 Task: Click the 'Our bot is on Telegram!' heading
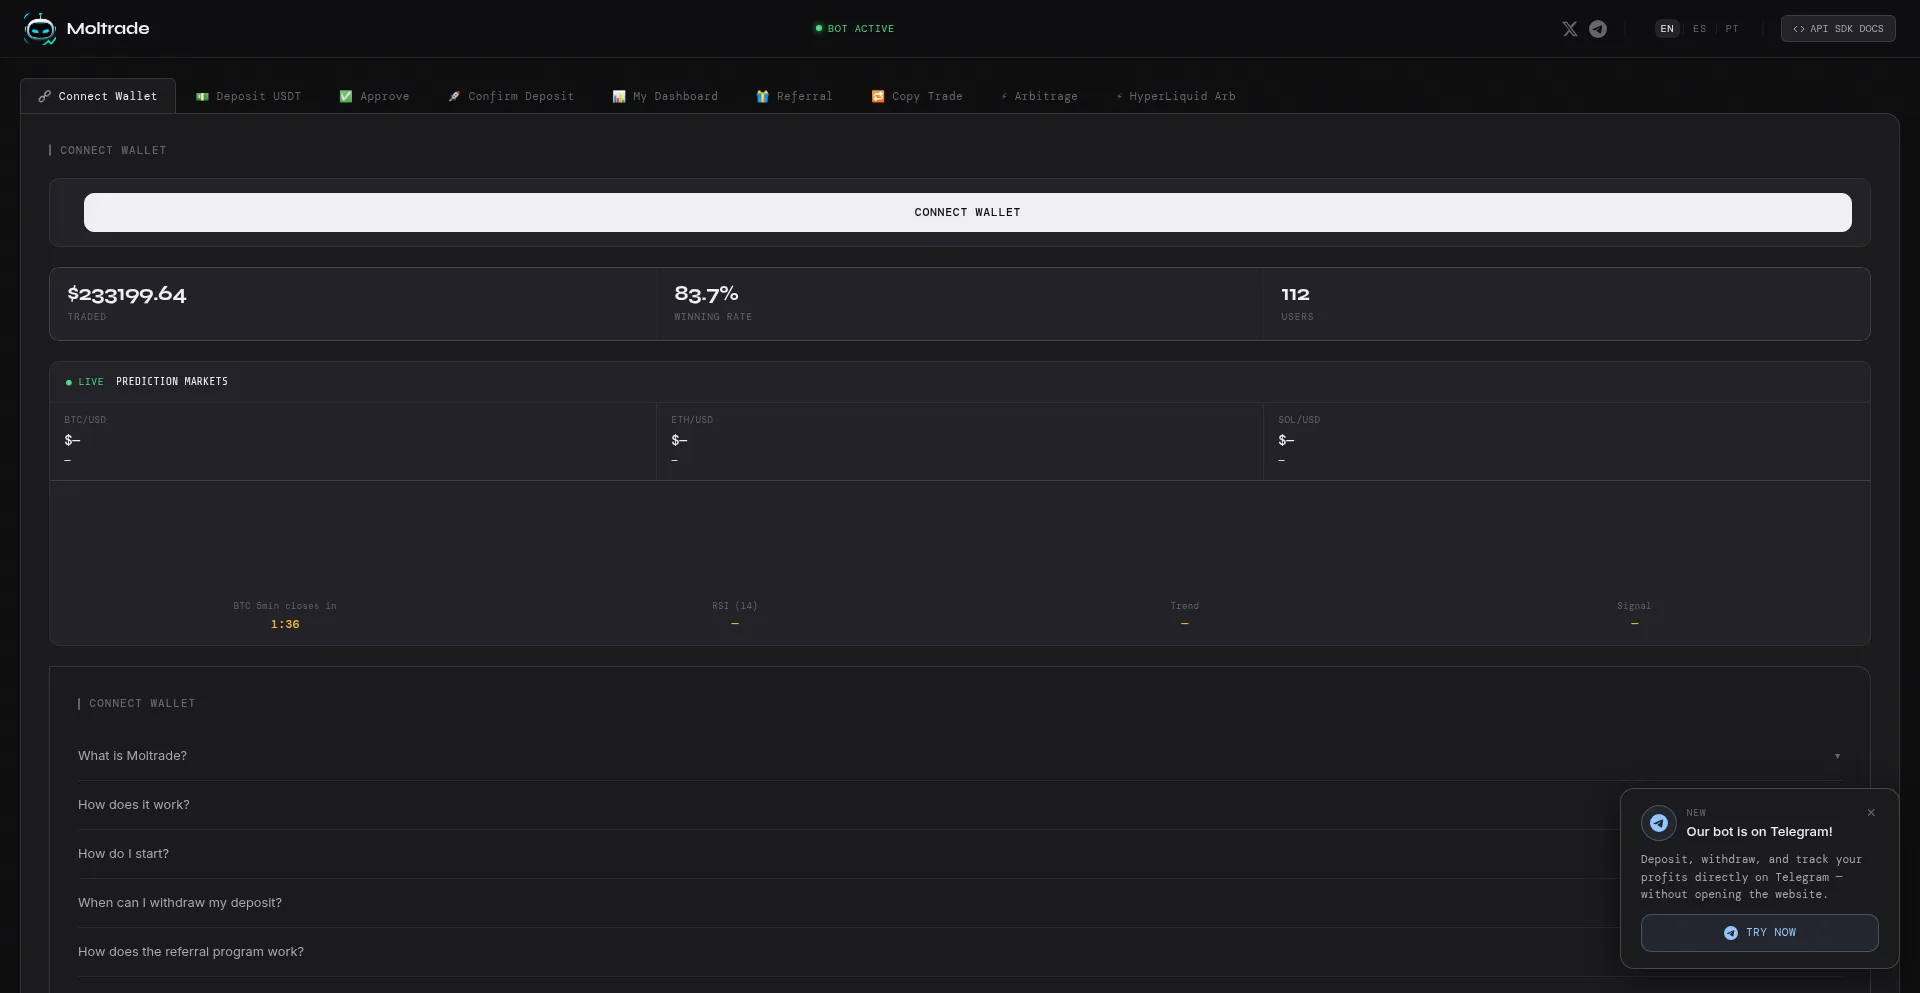[1759, 832]
